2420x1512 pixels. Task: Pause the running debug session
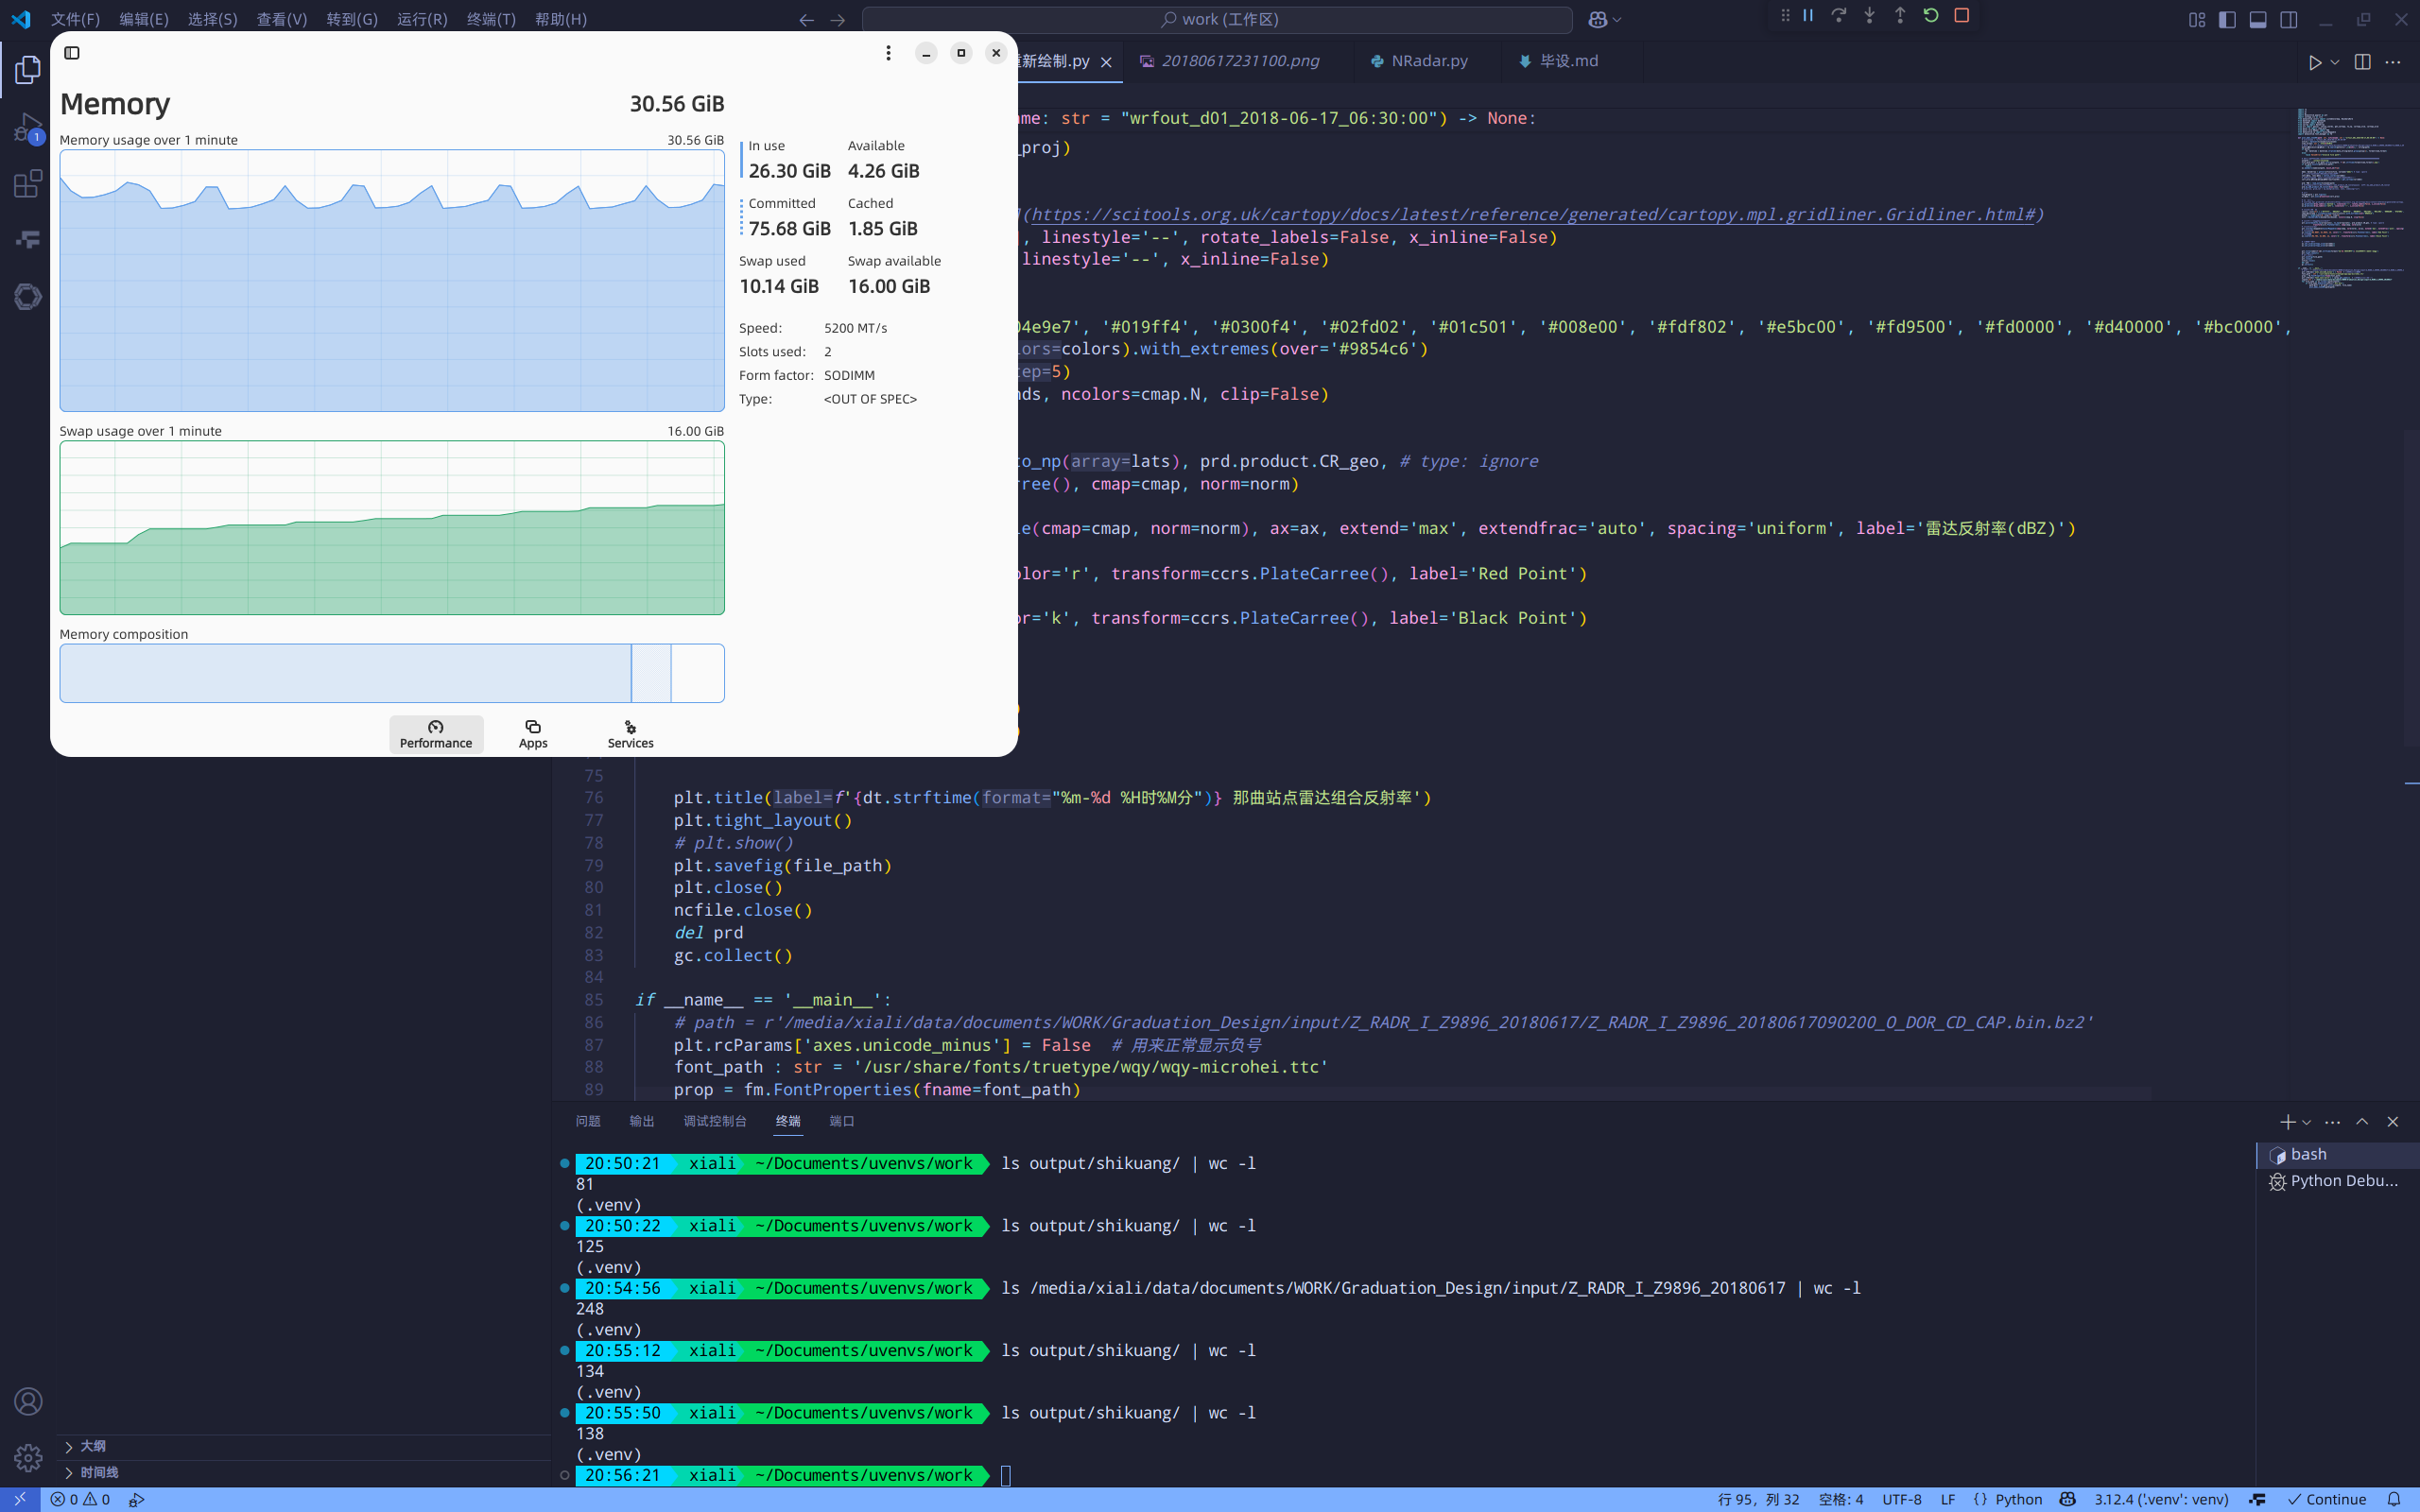[x=1808, y=16]
